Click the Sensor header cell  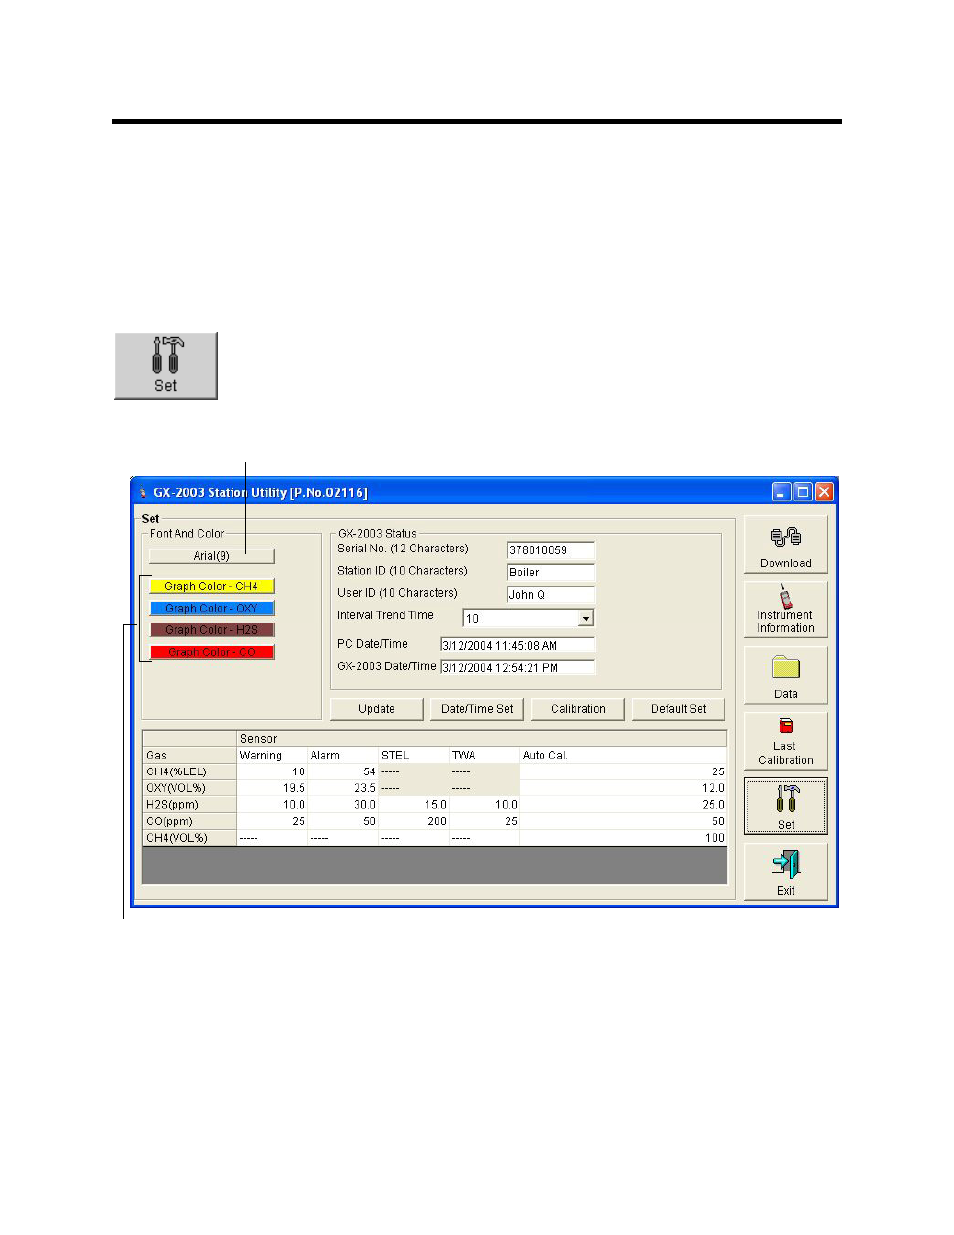tap(482, 739)
